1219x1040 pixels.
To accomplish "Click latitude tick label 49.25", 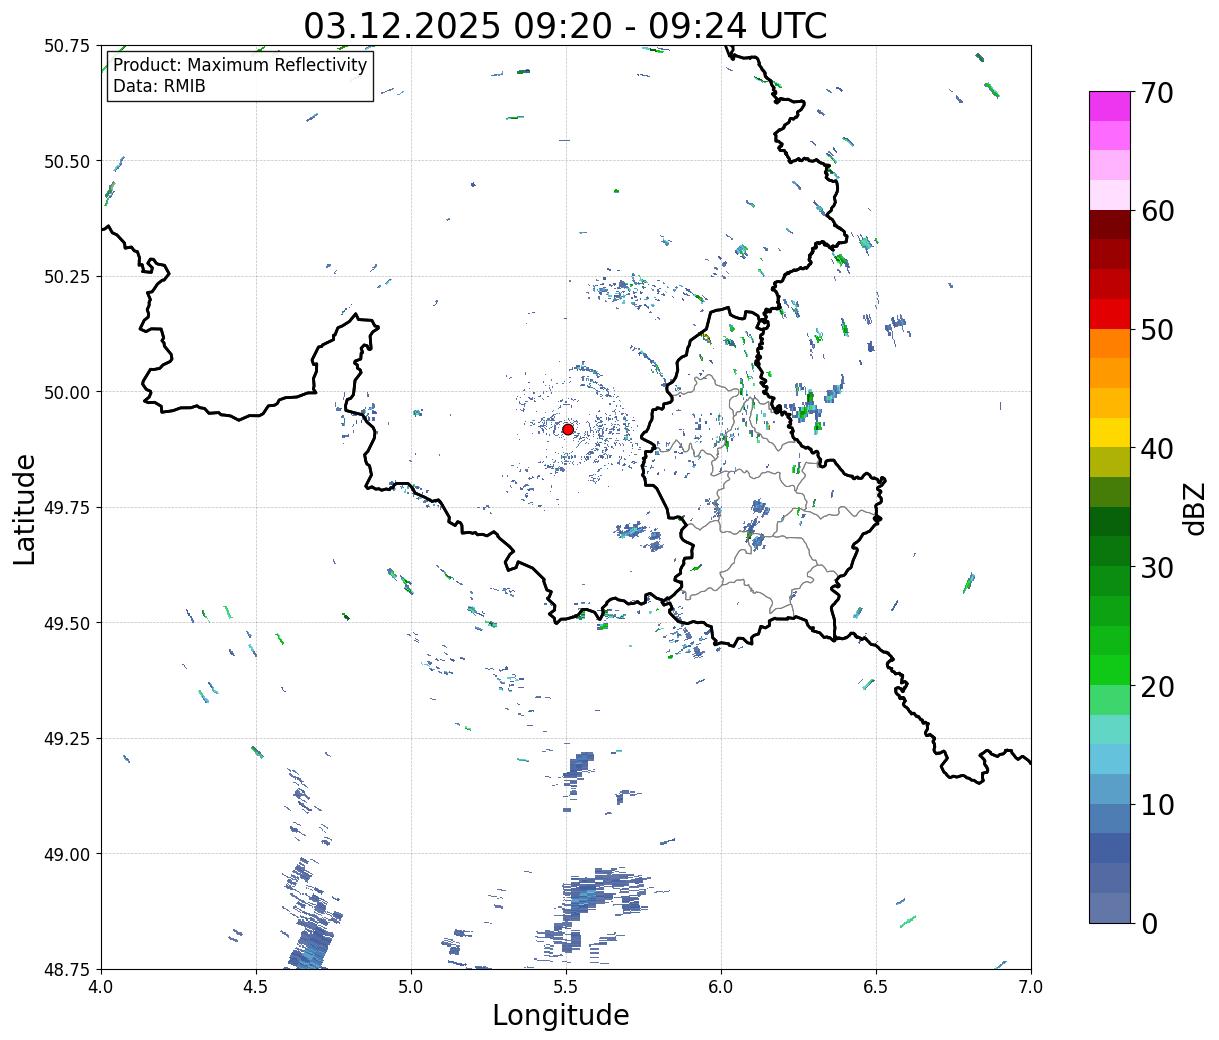I will [x=67, y=739].
